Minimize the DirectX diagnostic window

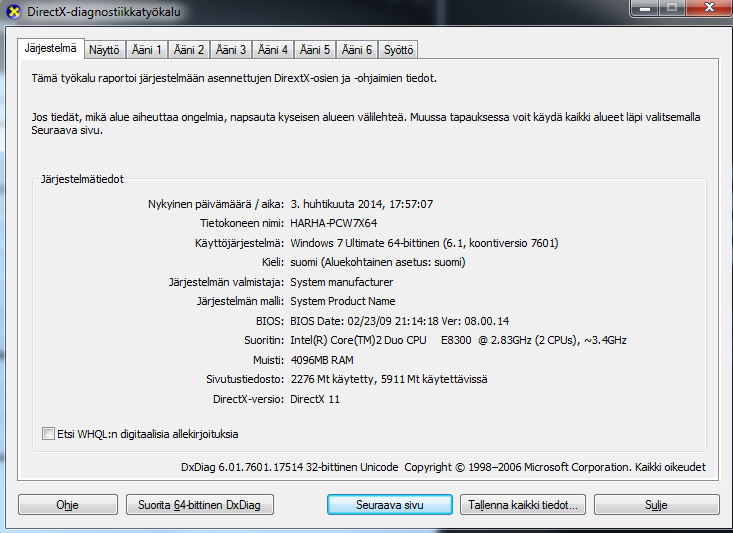click(x=645, y=8)
